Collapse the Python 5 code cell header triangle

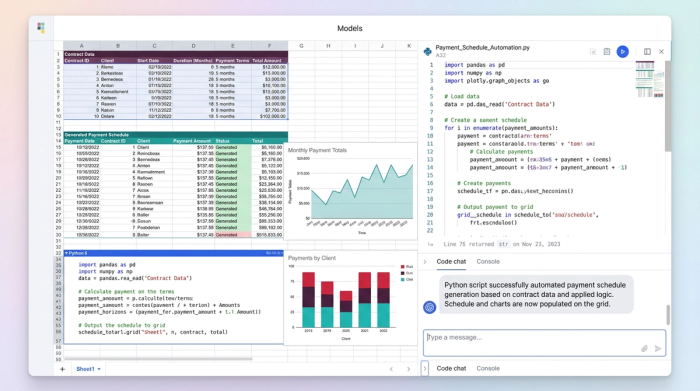(x=67, y=253)
